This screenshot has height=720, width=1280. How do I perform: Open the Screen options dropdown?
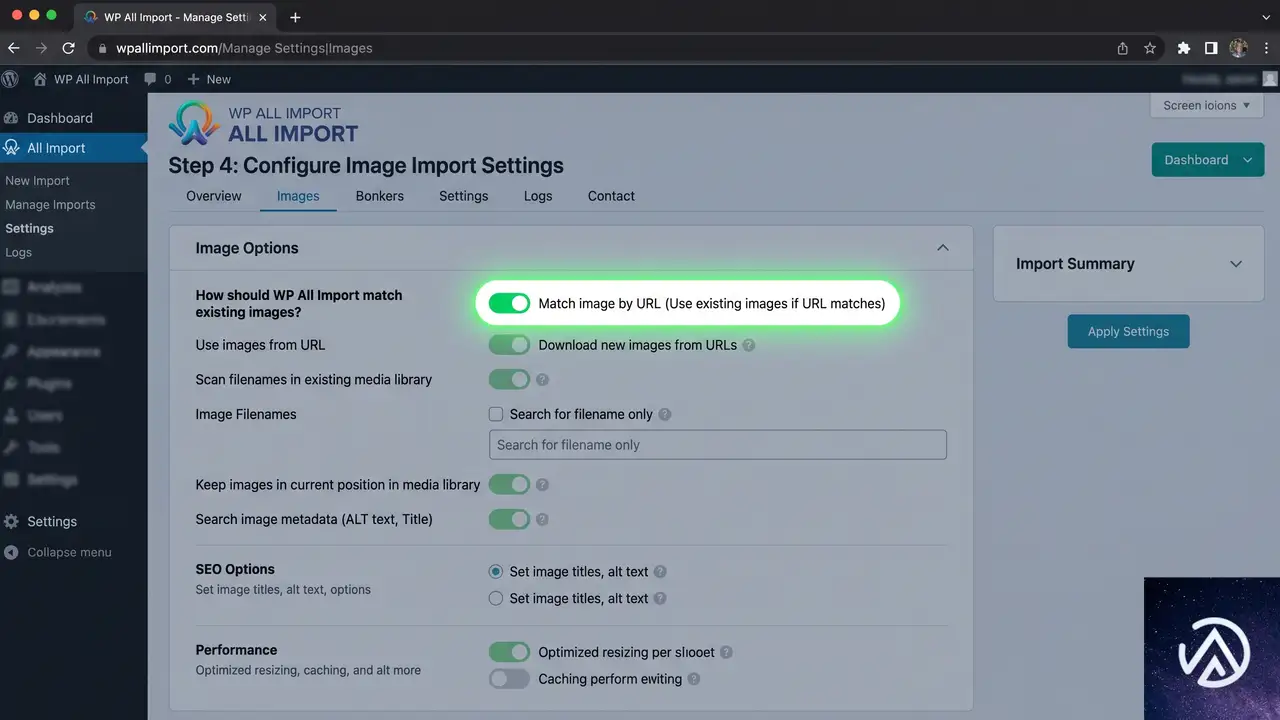[1207, 105]
